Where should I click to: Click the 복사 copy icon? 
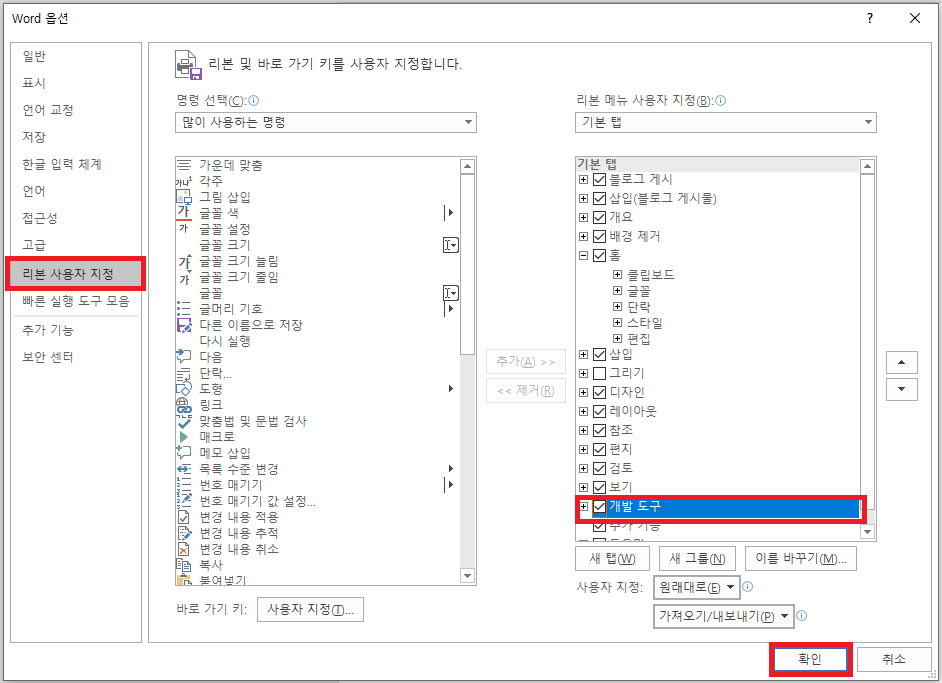(184, 565)
